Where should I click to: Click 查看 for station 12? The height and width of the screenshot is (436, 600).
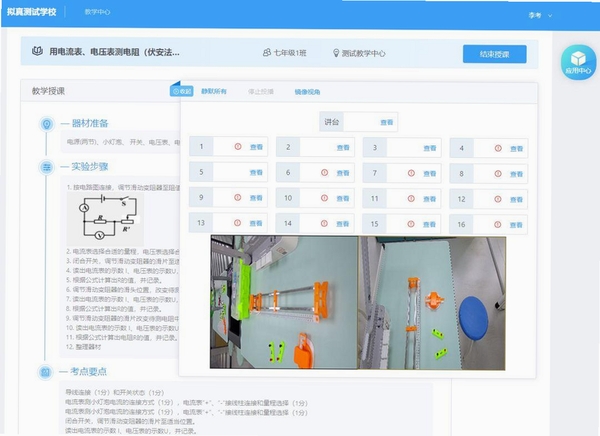click(516, 199)
